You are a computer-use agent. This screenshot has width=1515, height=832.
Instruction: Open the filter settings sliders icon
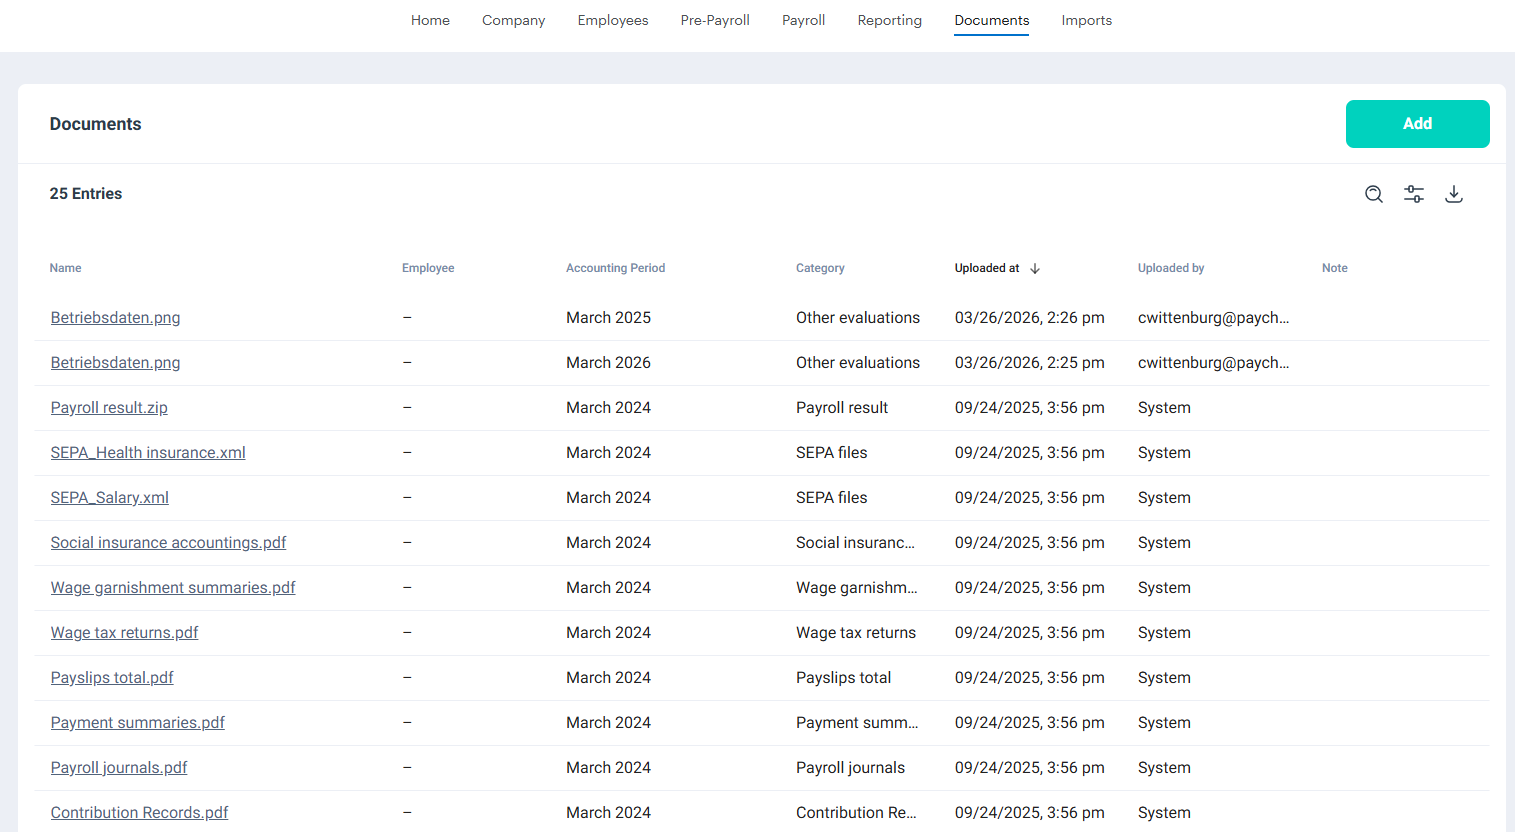pos(1414,194)
